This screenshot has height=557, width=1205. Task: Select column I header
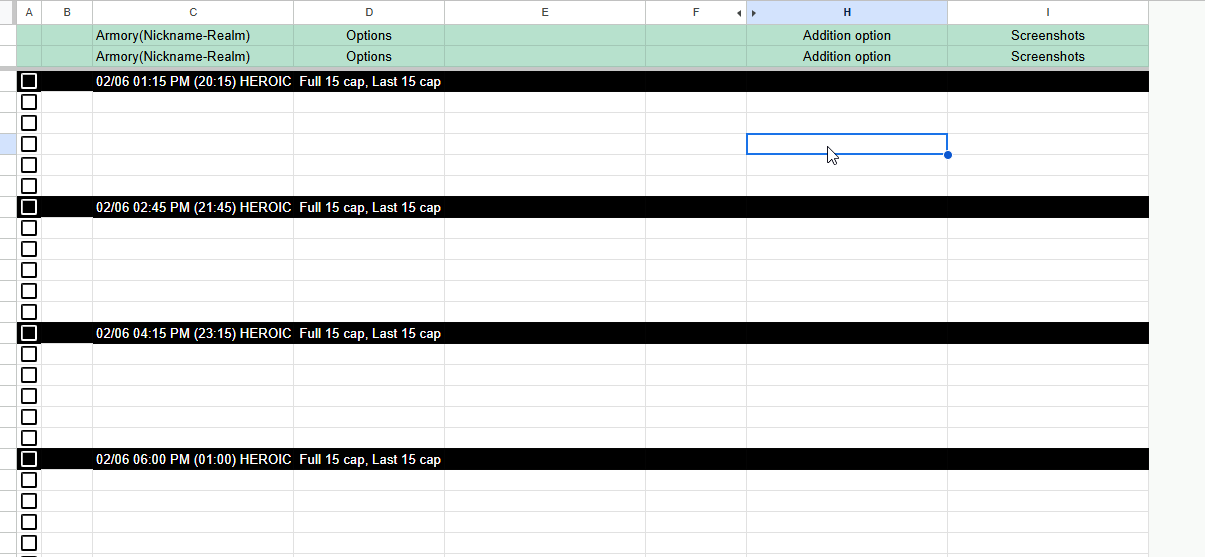tap(1048, 12)
